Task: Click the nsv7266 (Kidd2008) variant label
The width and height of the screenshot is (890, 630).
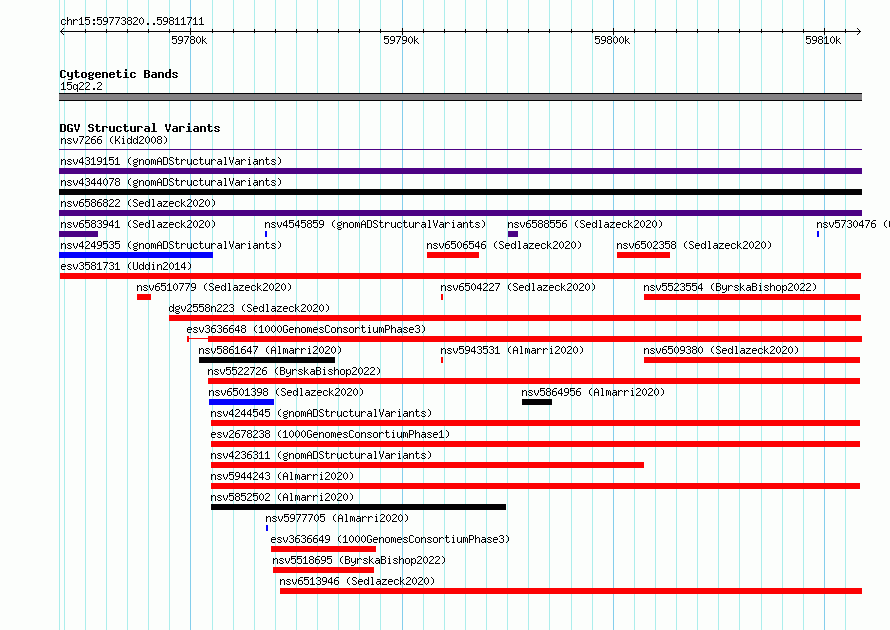Action: click(114, 140)
